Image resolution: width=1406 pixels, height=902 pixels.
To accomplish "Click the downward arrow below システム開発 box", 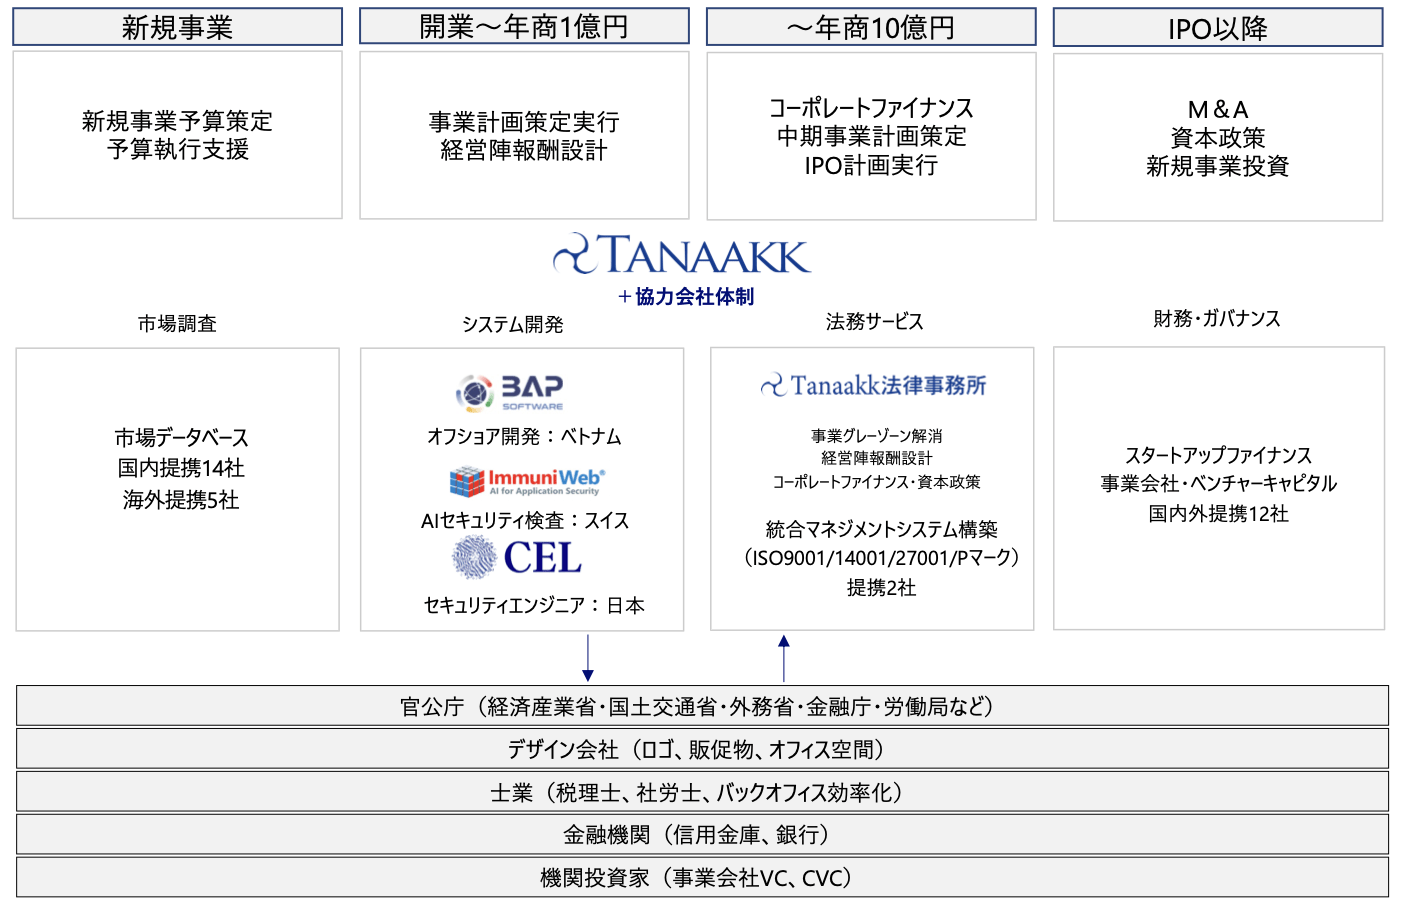I will pos(587,659).
